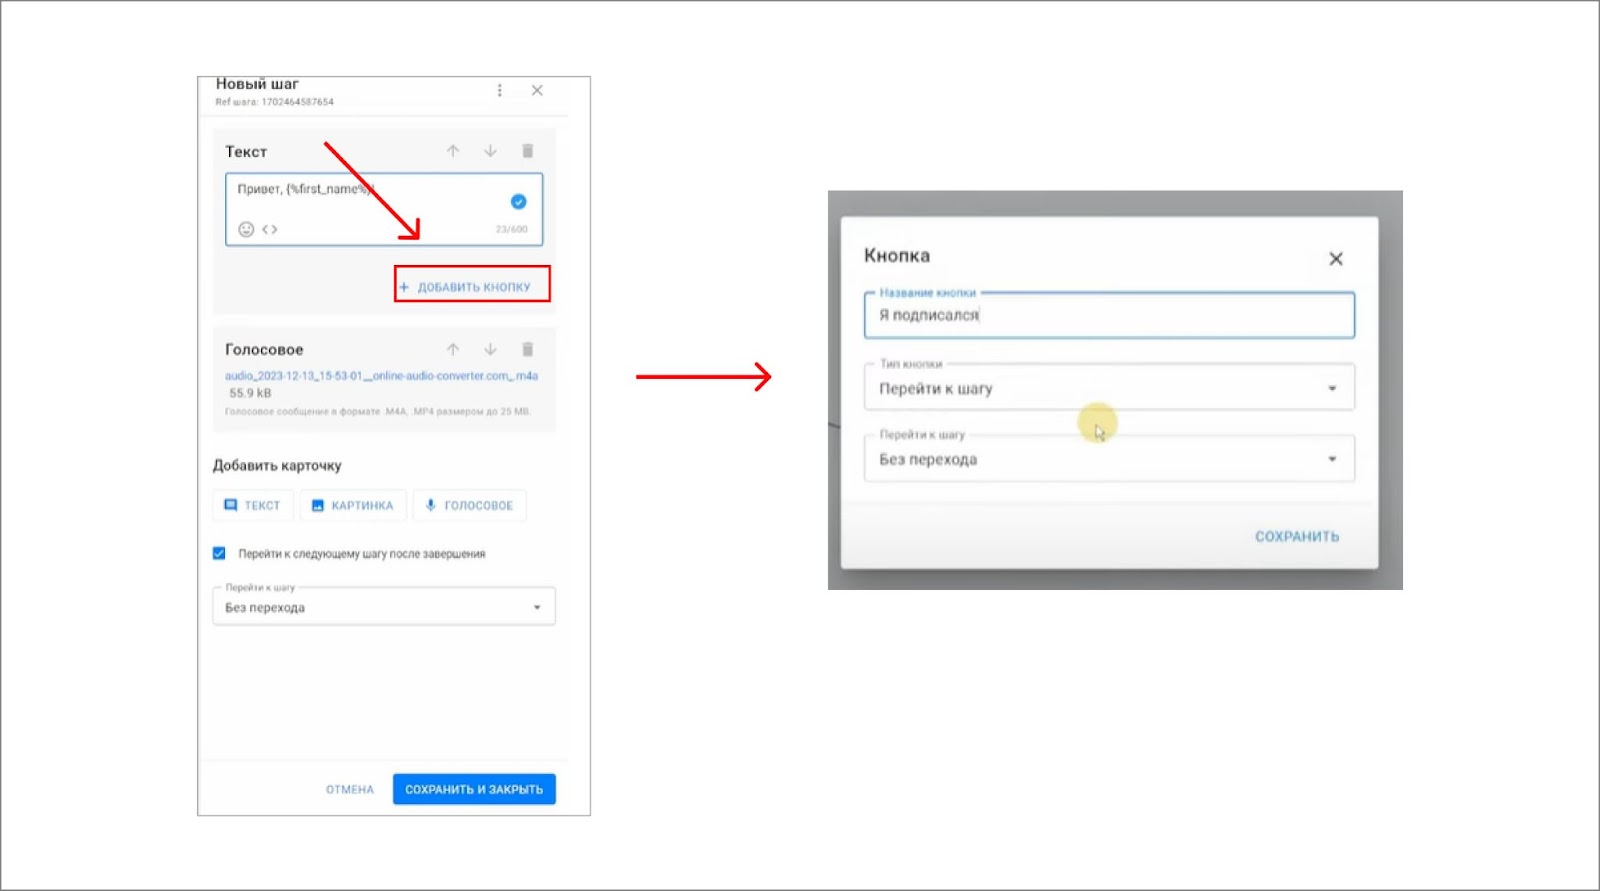This screenshot has width=1600, height=891.
Task: Move the Голосовое card down
Action: 490,349
